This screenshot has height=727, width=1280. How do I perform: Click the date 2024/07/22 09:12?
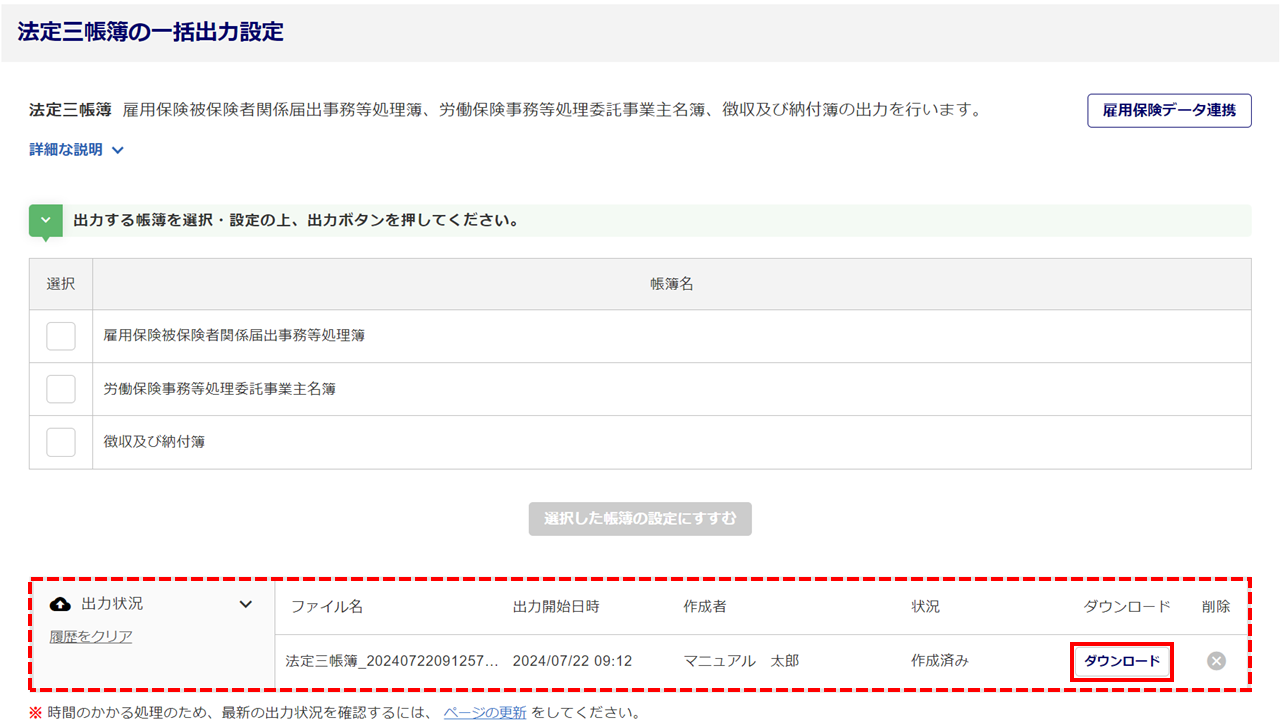[x=572, y=661]
